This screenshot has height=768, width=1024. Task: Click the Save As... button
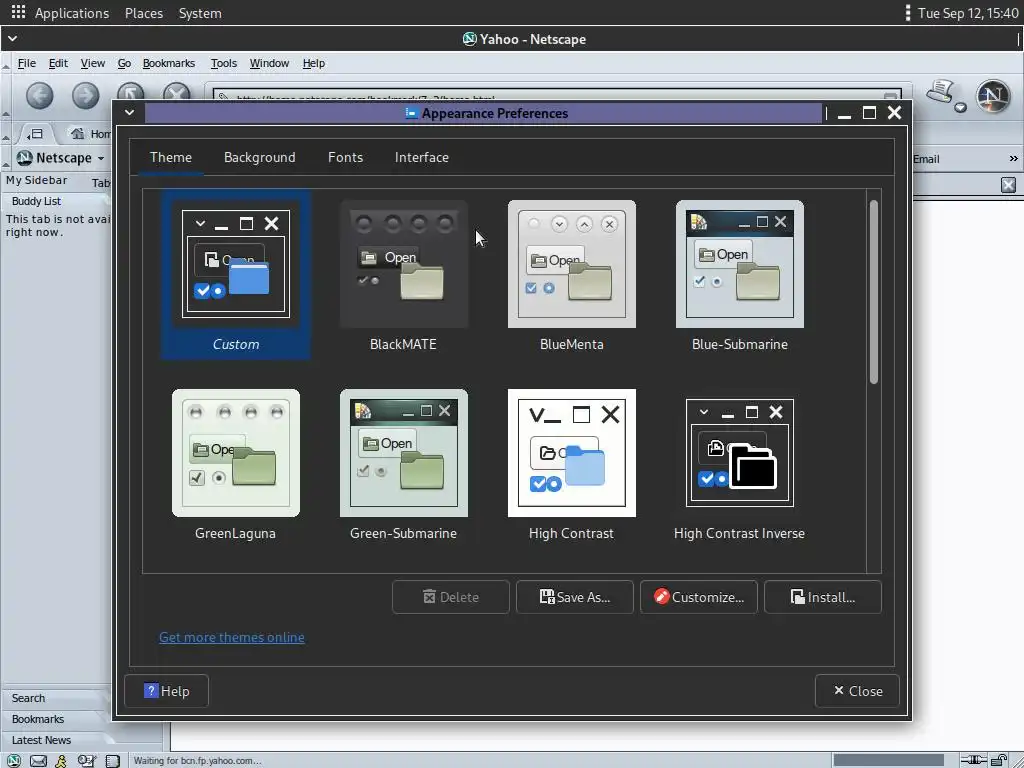[575, 597]
